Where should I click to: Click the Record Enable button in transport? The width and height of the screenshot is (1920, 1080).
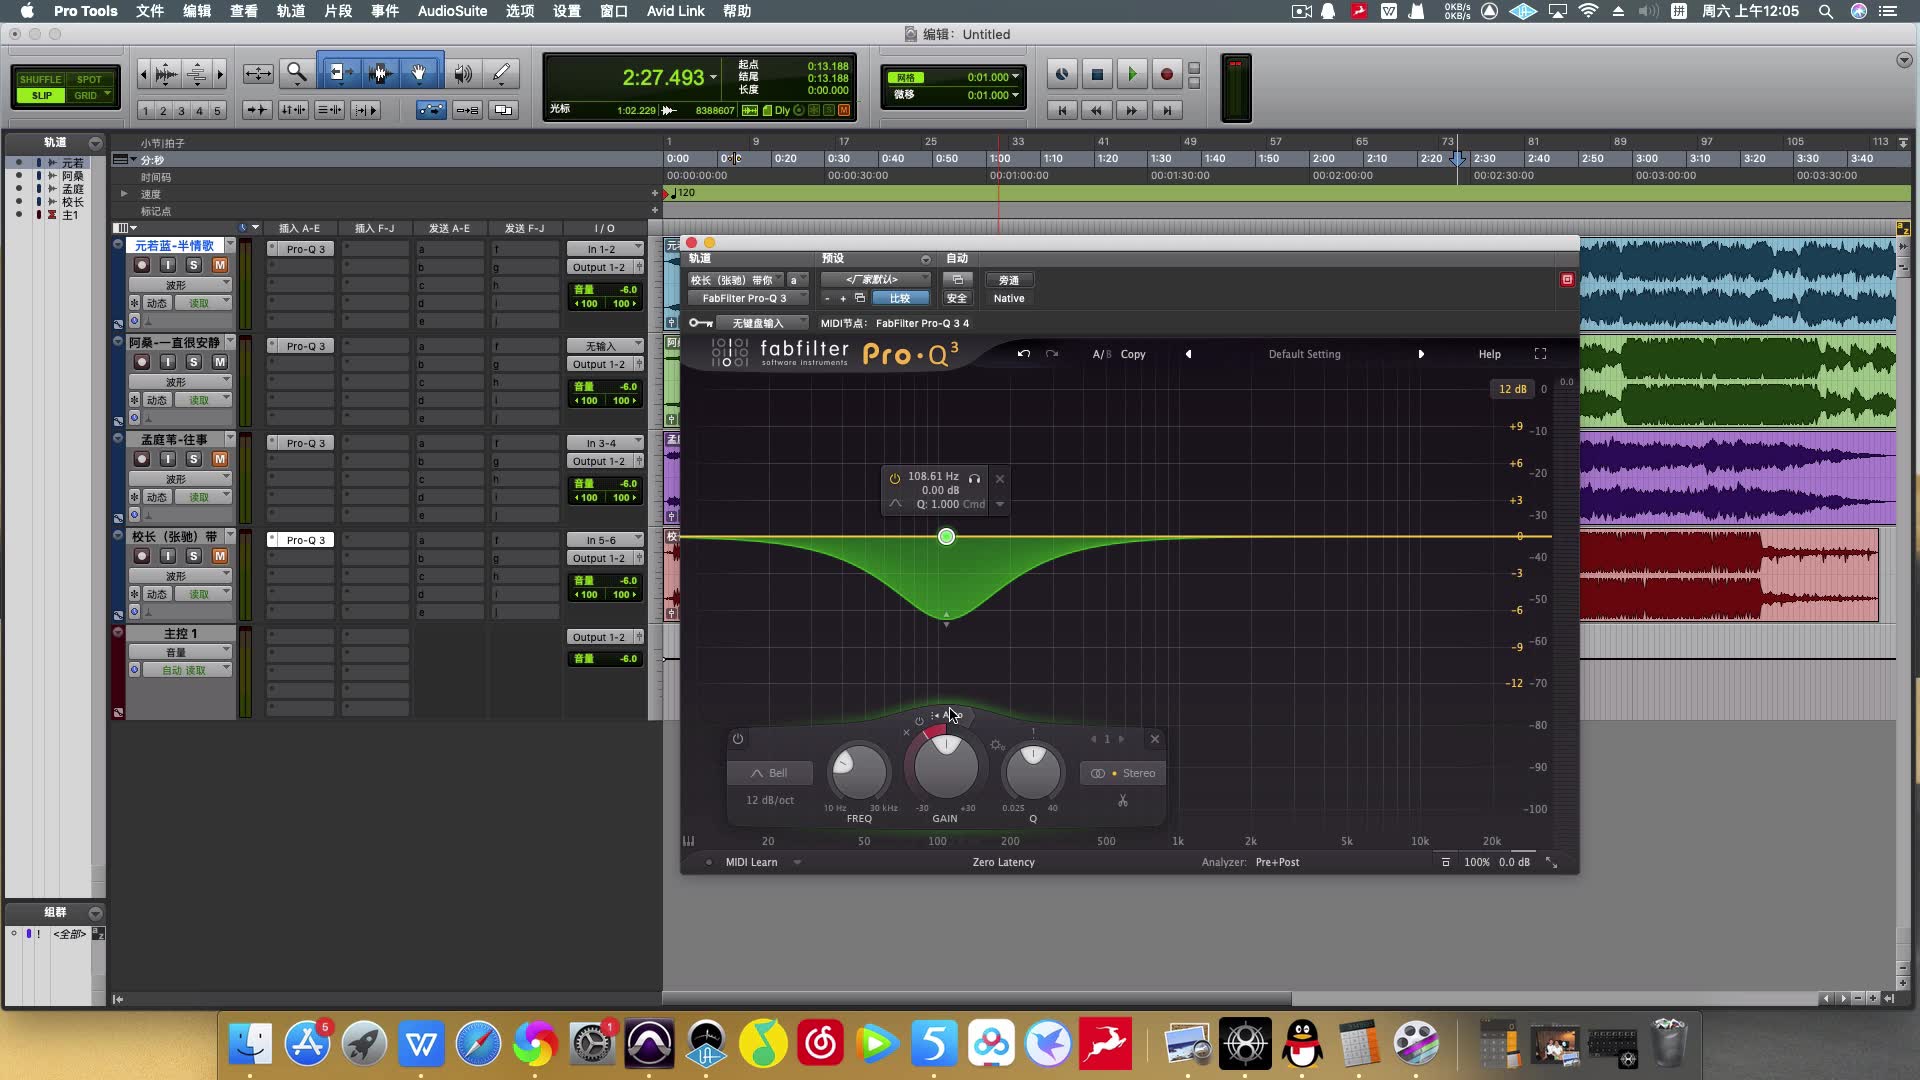1164,74
